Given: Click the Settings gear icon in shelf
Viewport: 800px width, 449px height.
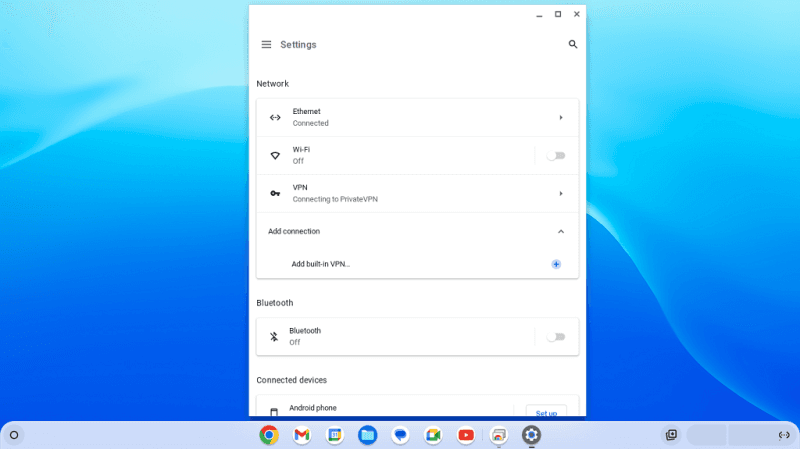Looking at the screenshot, I should pyautogui.click(x=531, y=435).
